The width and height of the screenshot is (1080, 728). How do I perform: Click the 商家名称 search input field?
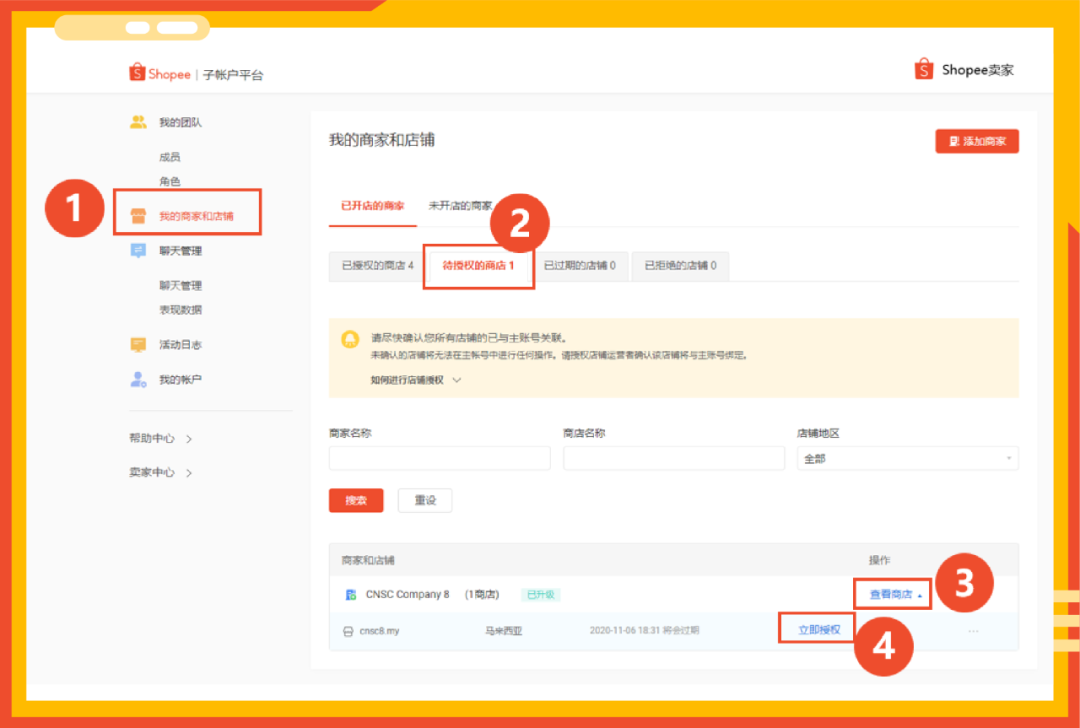[x=438, y=458]
